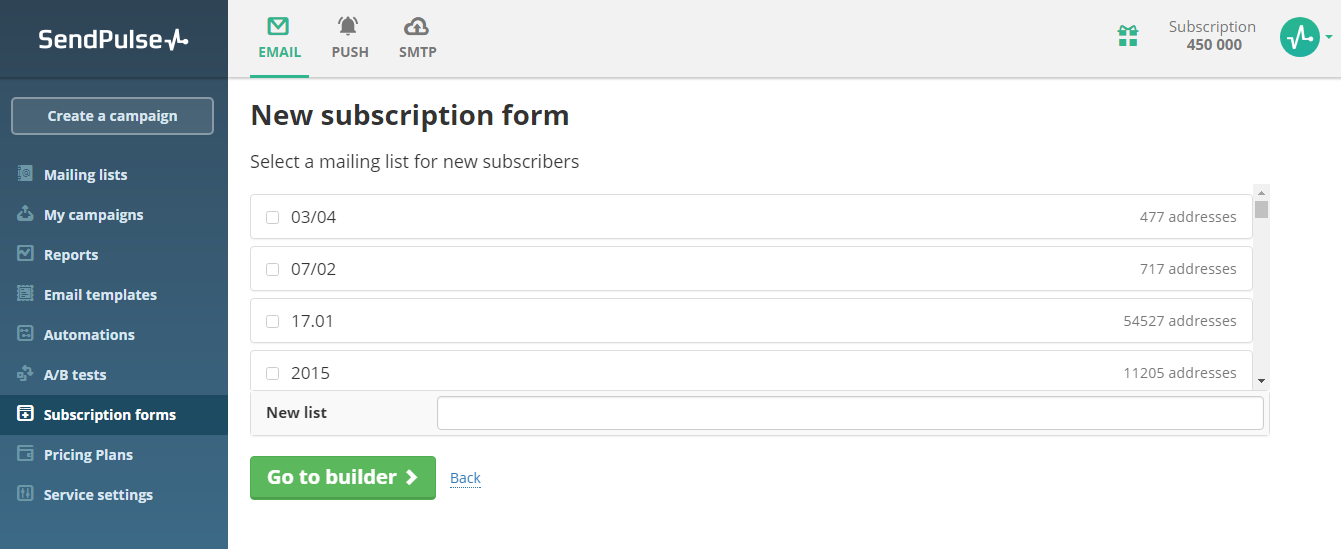1341x549 pixels.
Task: Switch to the PUSH tab
Action: (350, 38)
